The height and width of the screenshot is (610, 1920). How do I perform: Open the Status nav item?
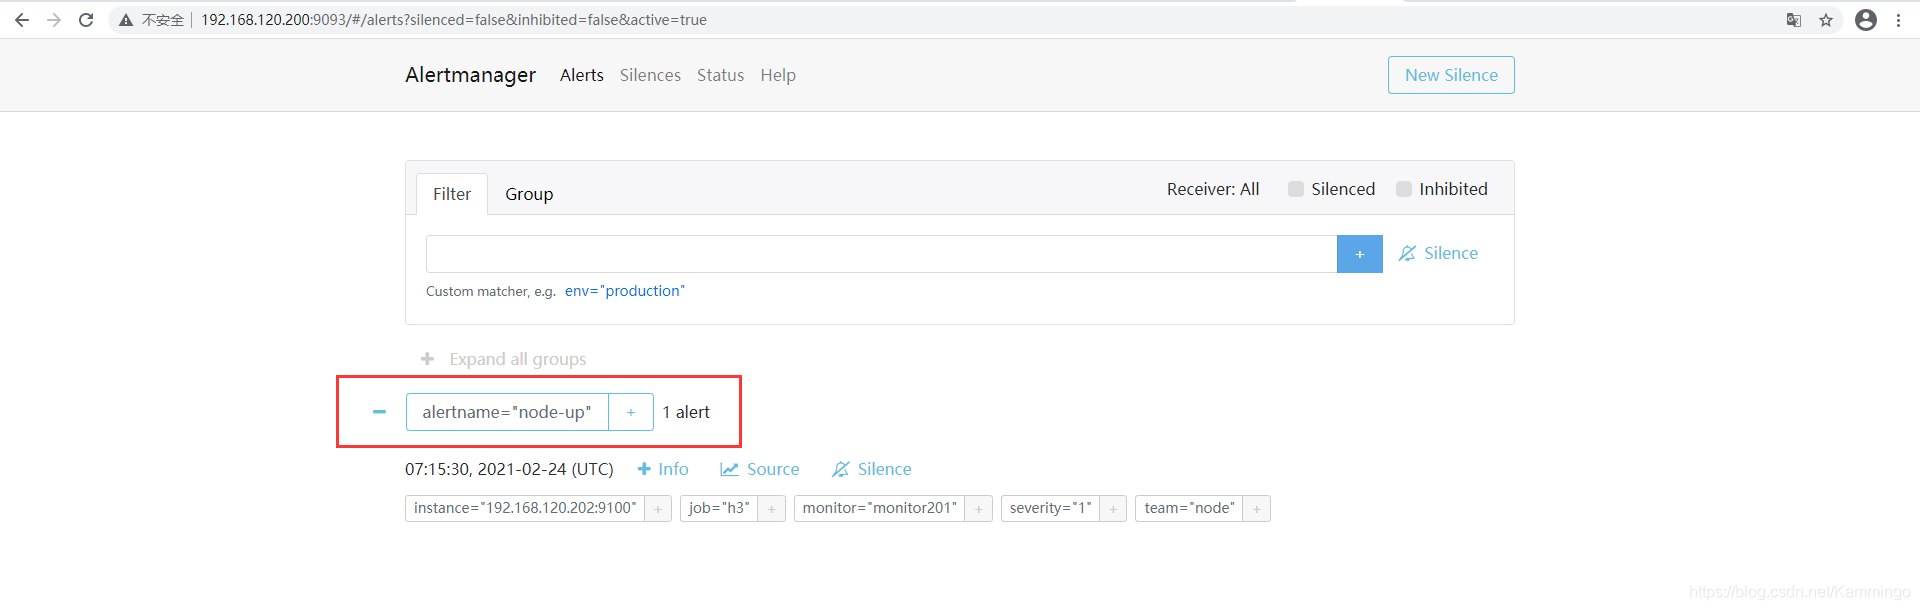pos(720,75)
